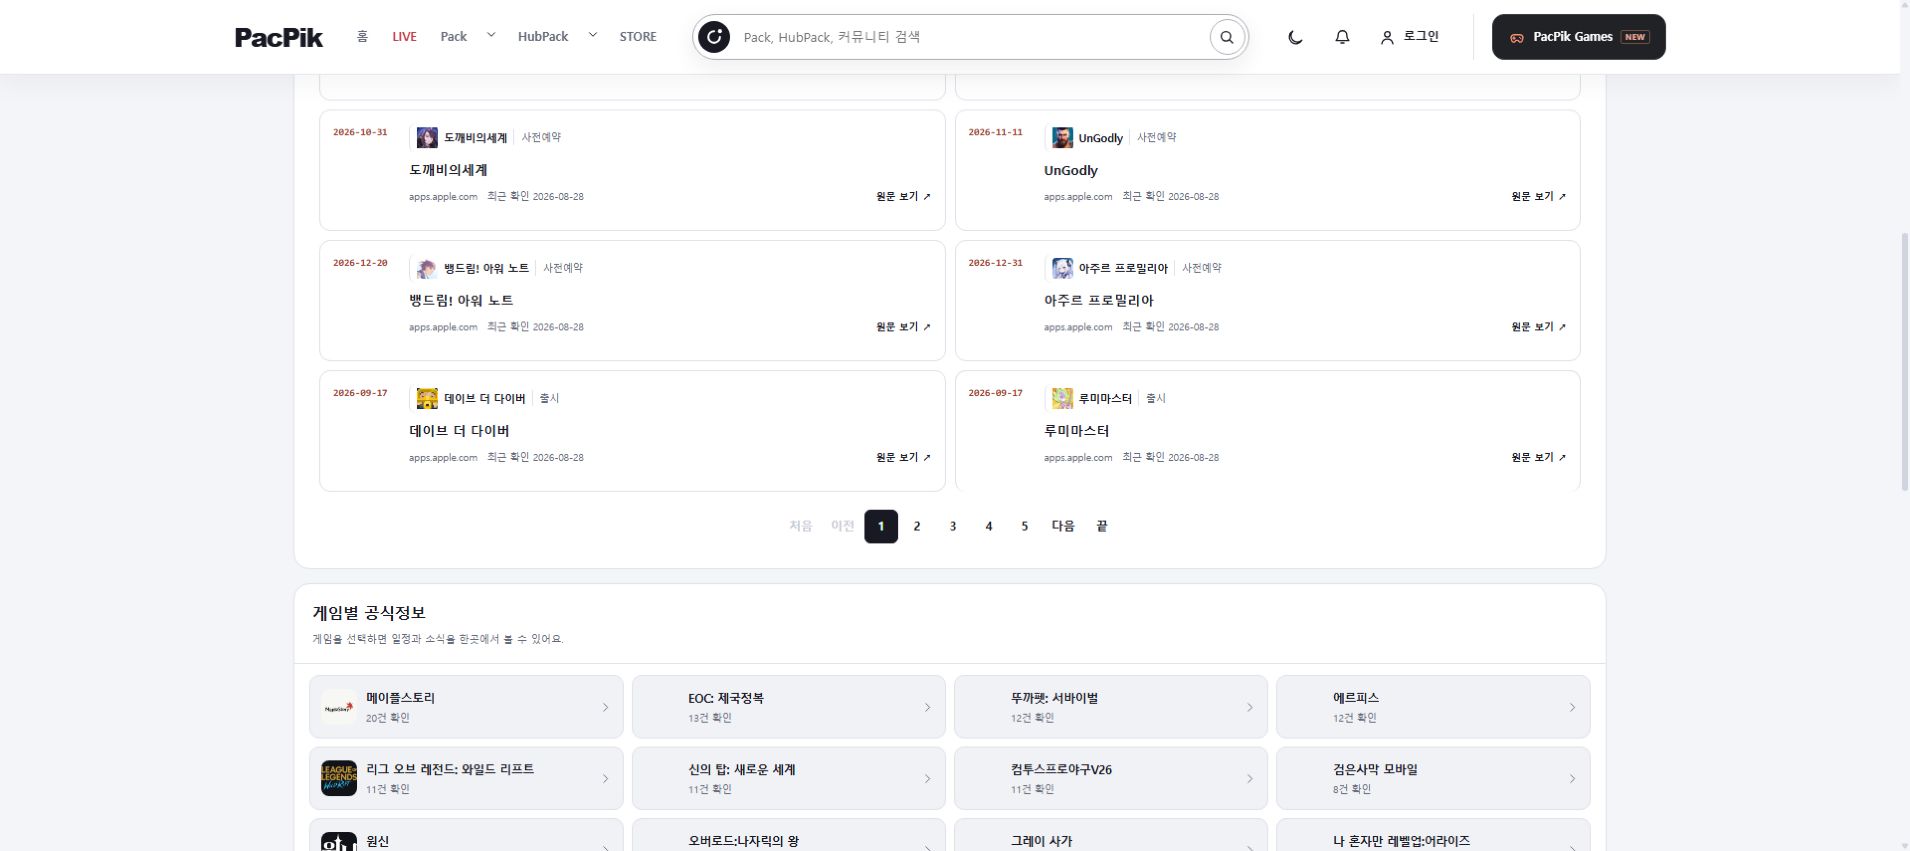The width and height of the screenshot is (1910, 851).
Task: Click the magnifier search button
Action: click(x=1227, y=37)
